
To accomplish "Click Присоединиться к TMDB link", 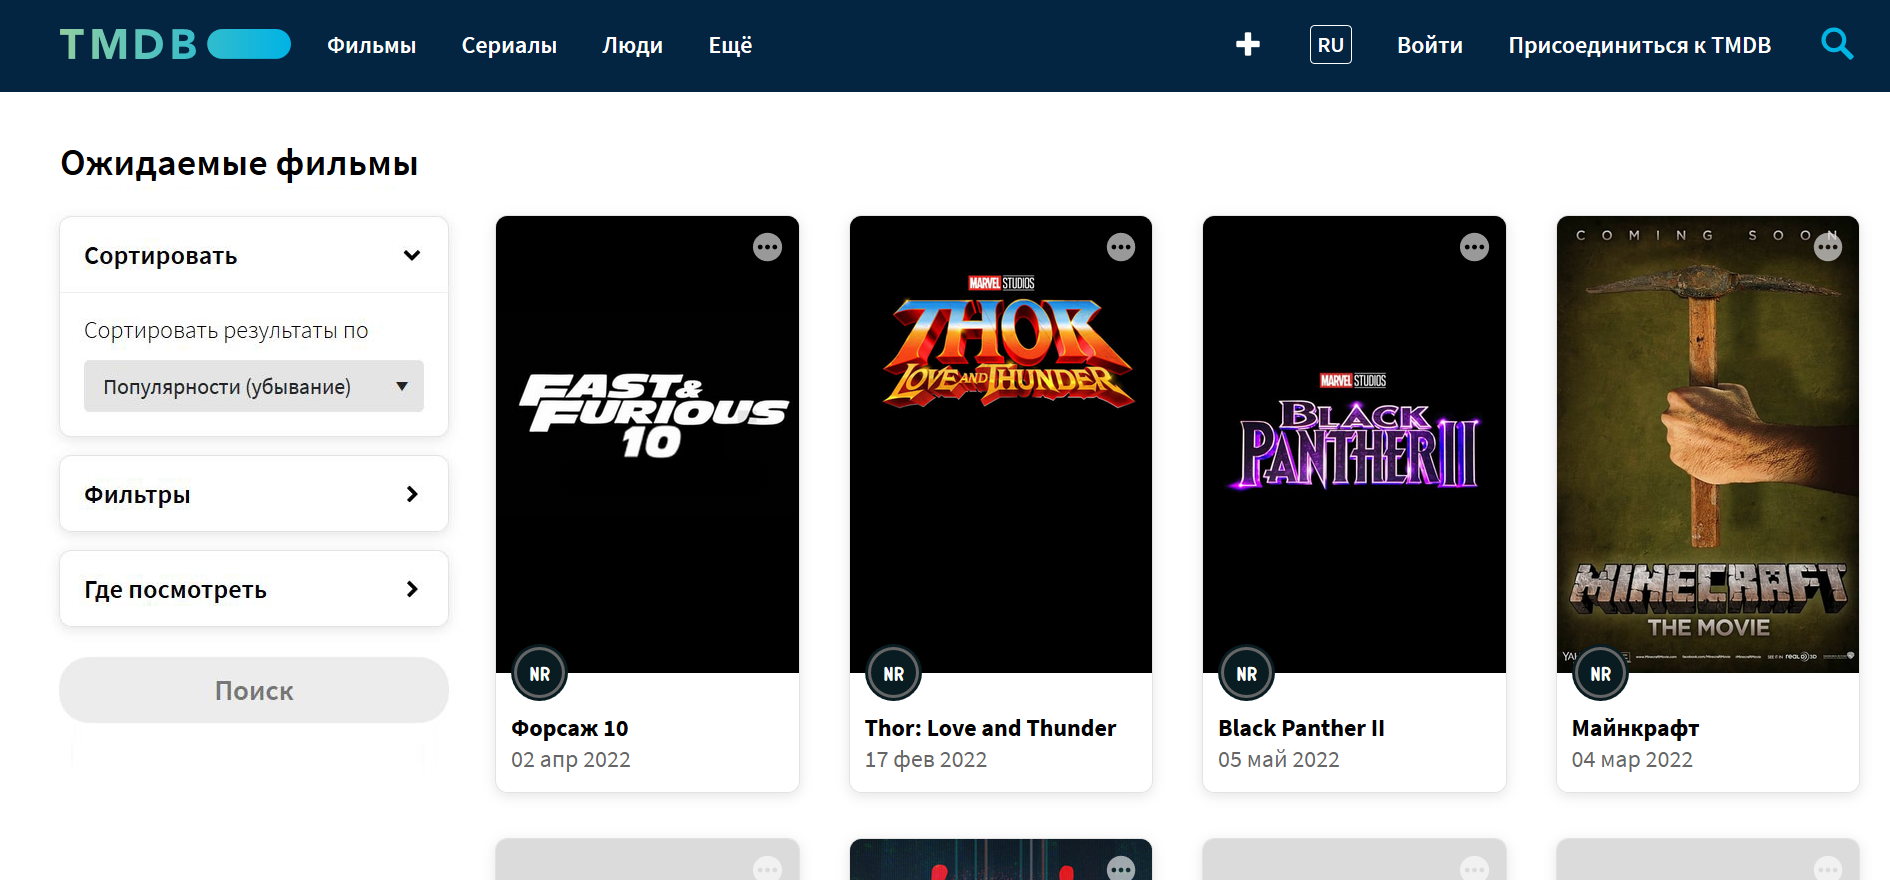I will (1639, 45).
